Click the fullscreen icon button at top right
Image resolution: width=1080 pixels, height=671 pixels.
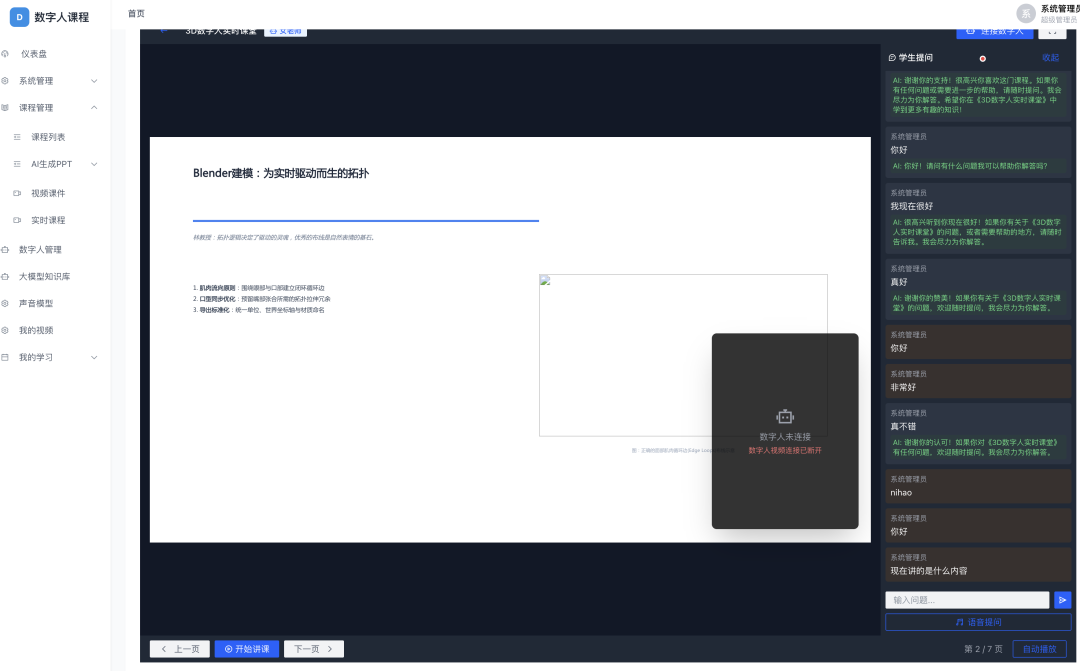tap(1052, 32)
